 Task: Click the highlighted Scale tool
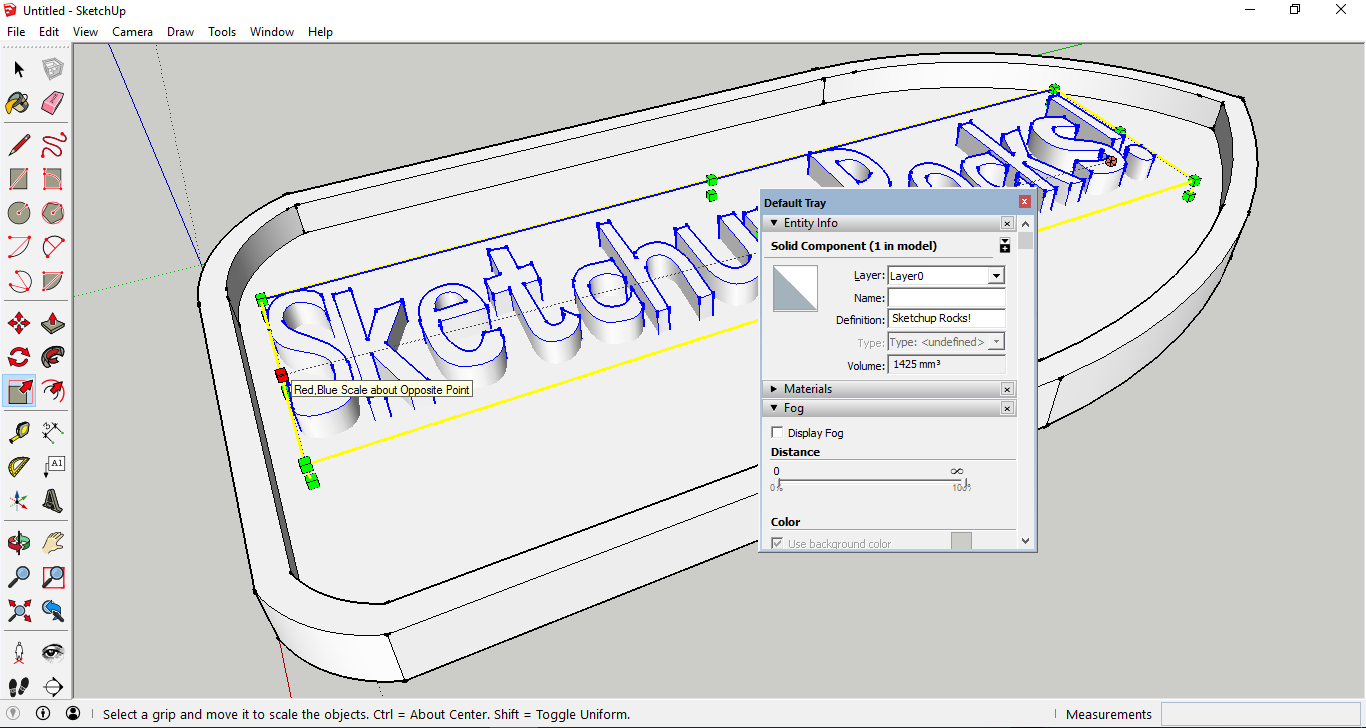[x=19, y=391]
